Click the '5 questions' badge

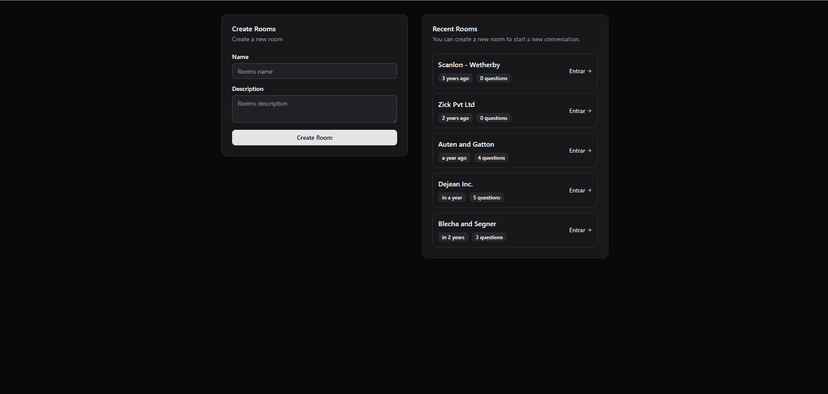[x=486, y=198]
